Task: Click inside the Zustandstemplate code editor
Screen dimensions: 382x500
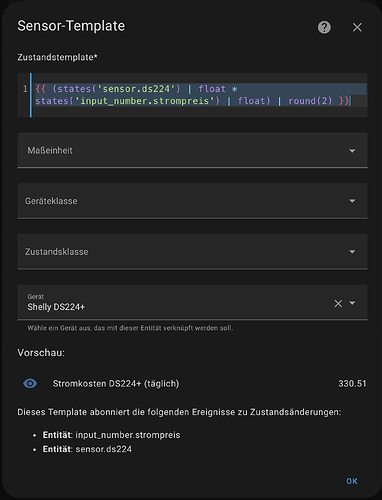Action: coord(192,95)
